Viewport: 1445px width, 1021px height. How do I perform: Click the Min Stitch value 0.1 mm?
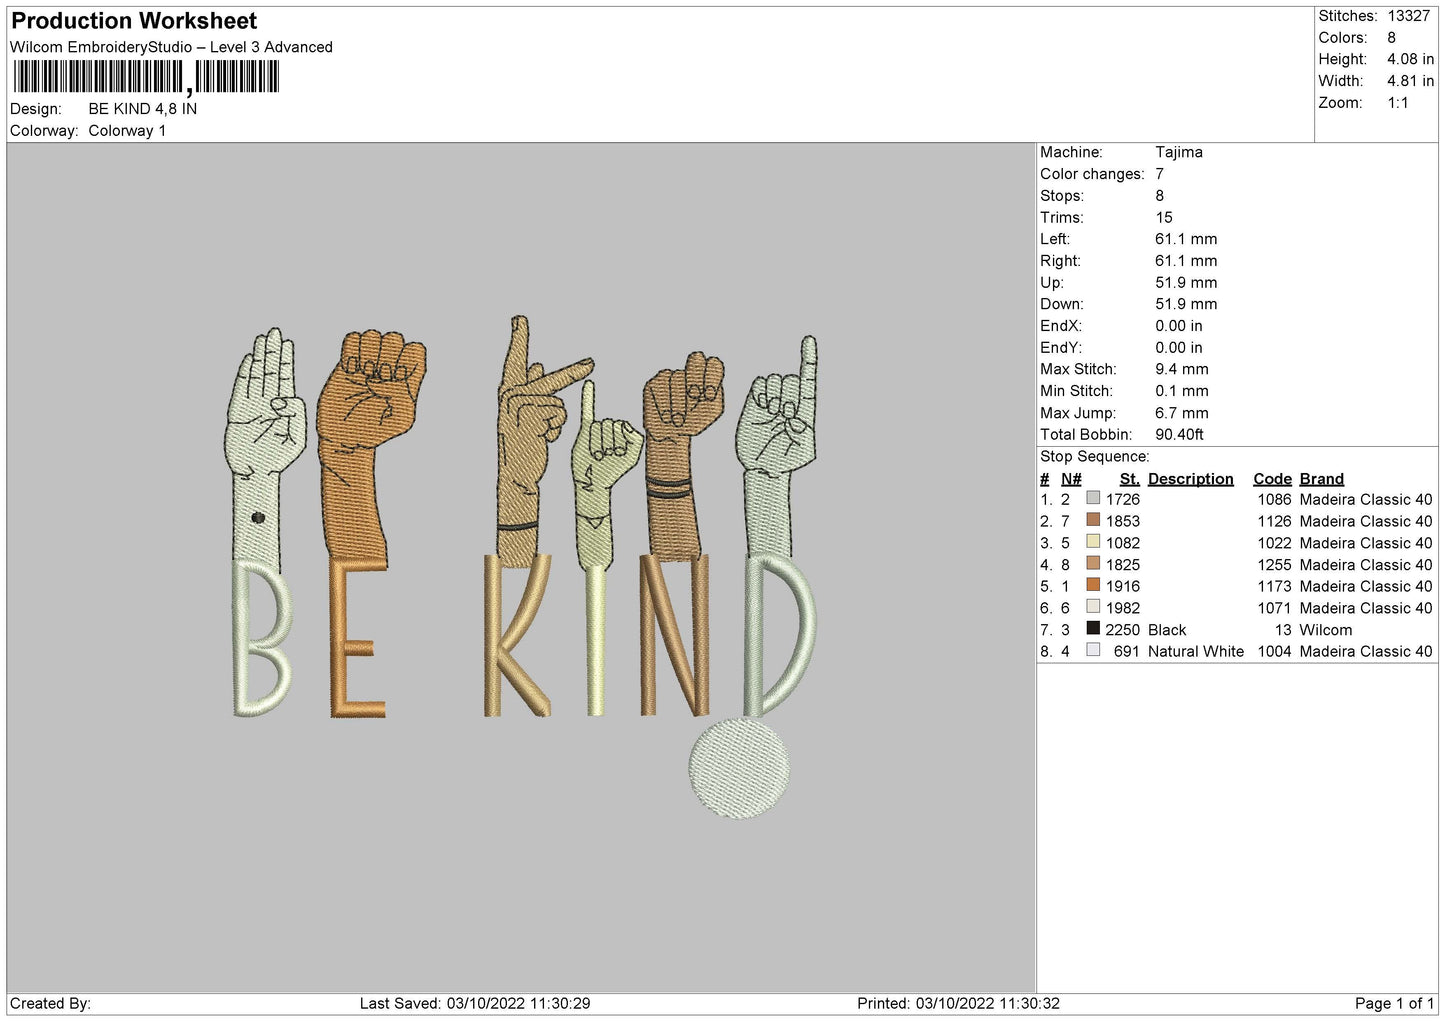[1181, 391]
